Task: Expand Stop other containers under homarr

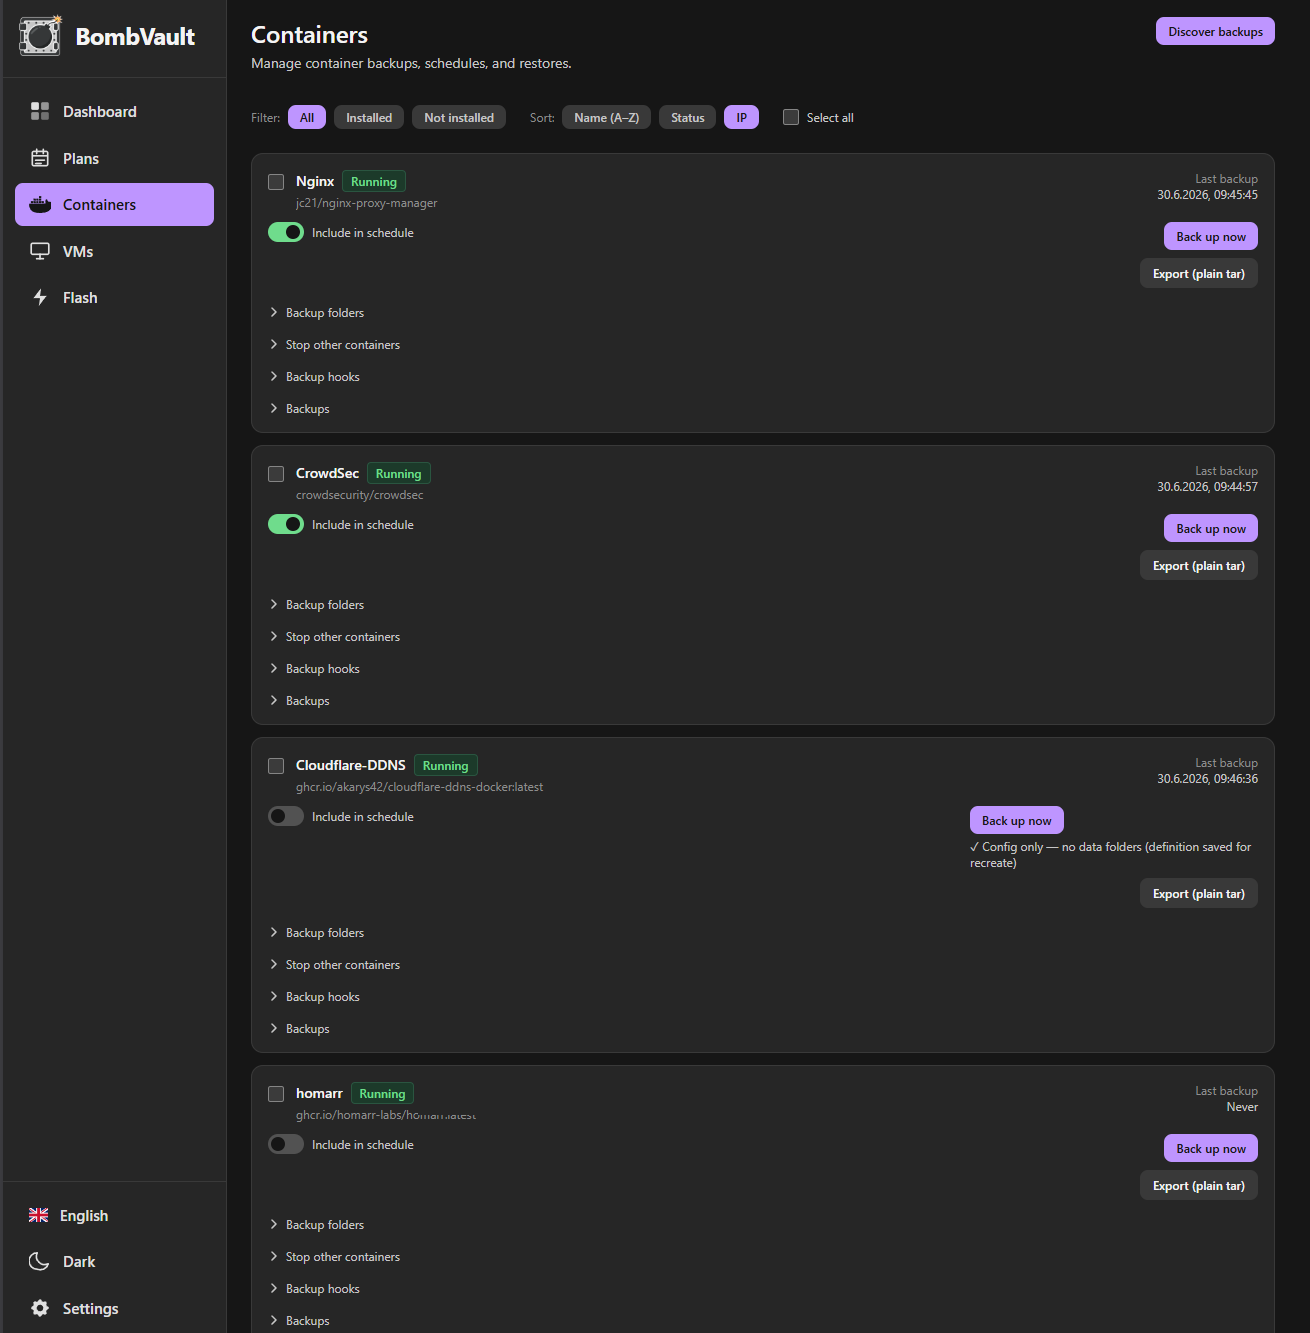Action: (335, 1257)
